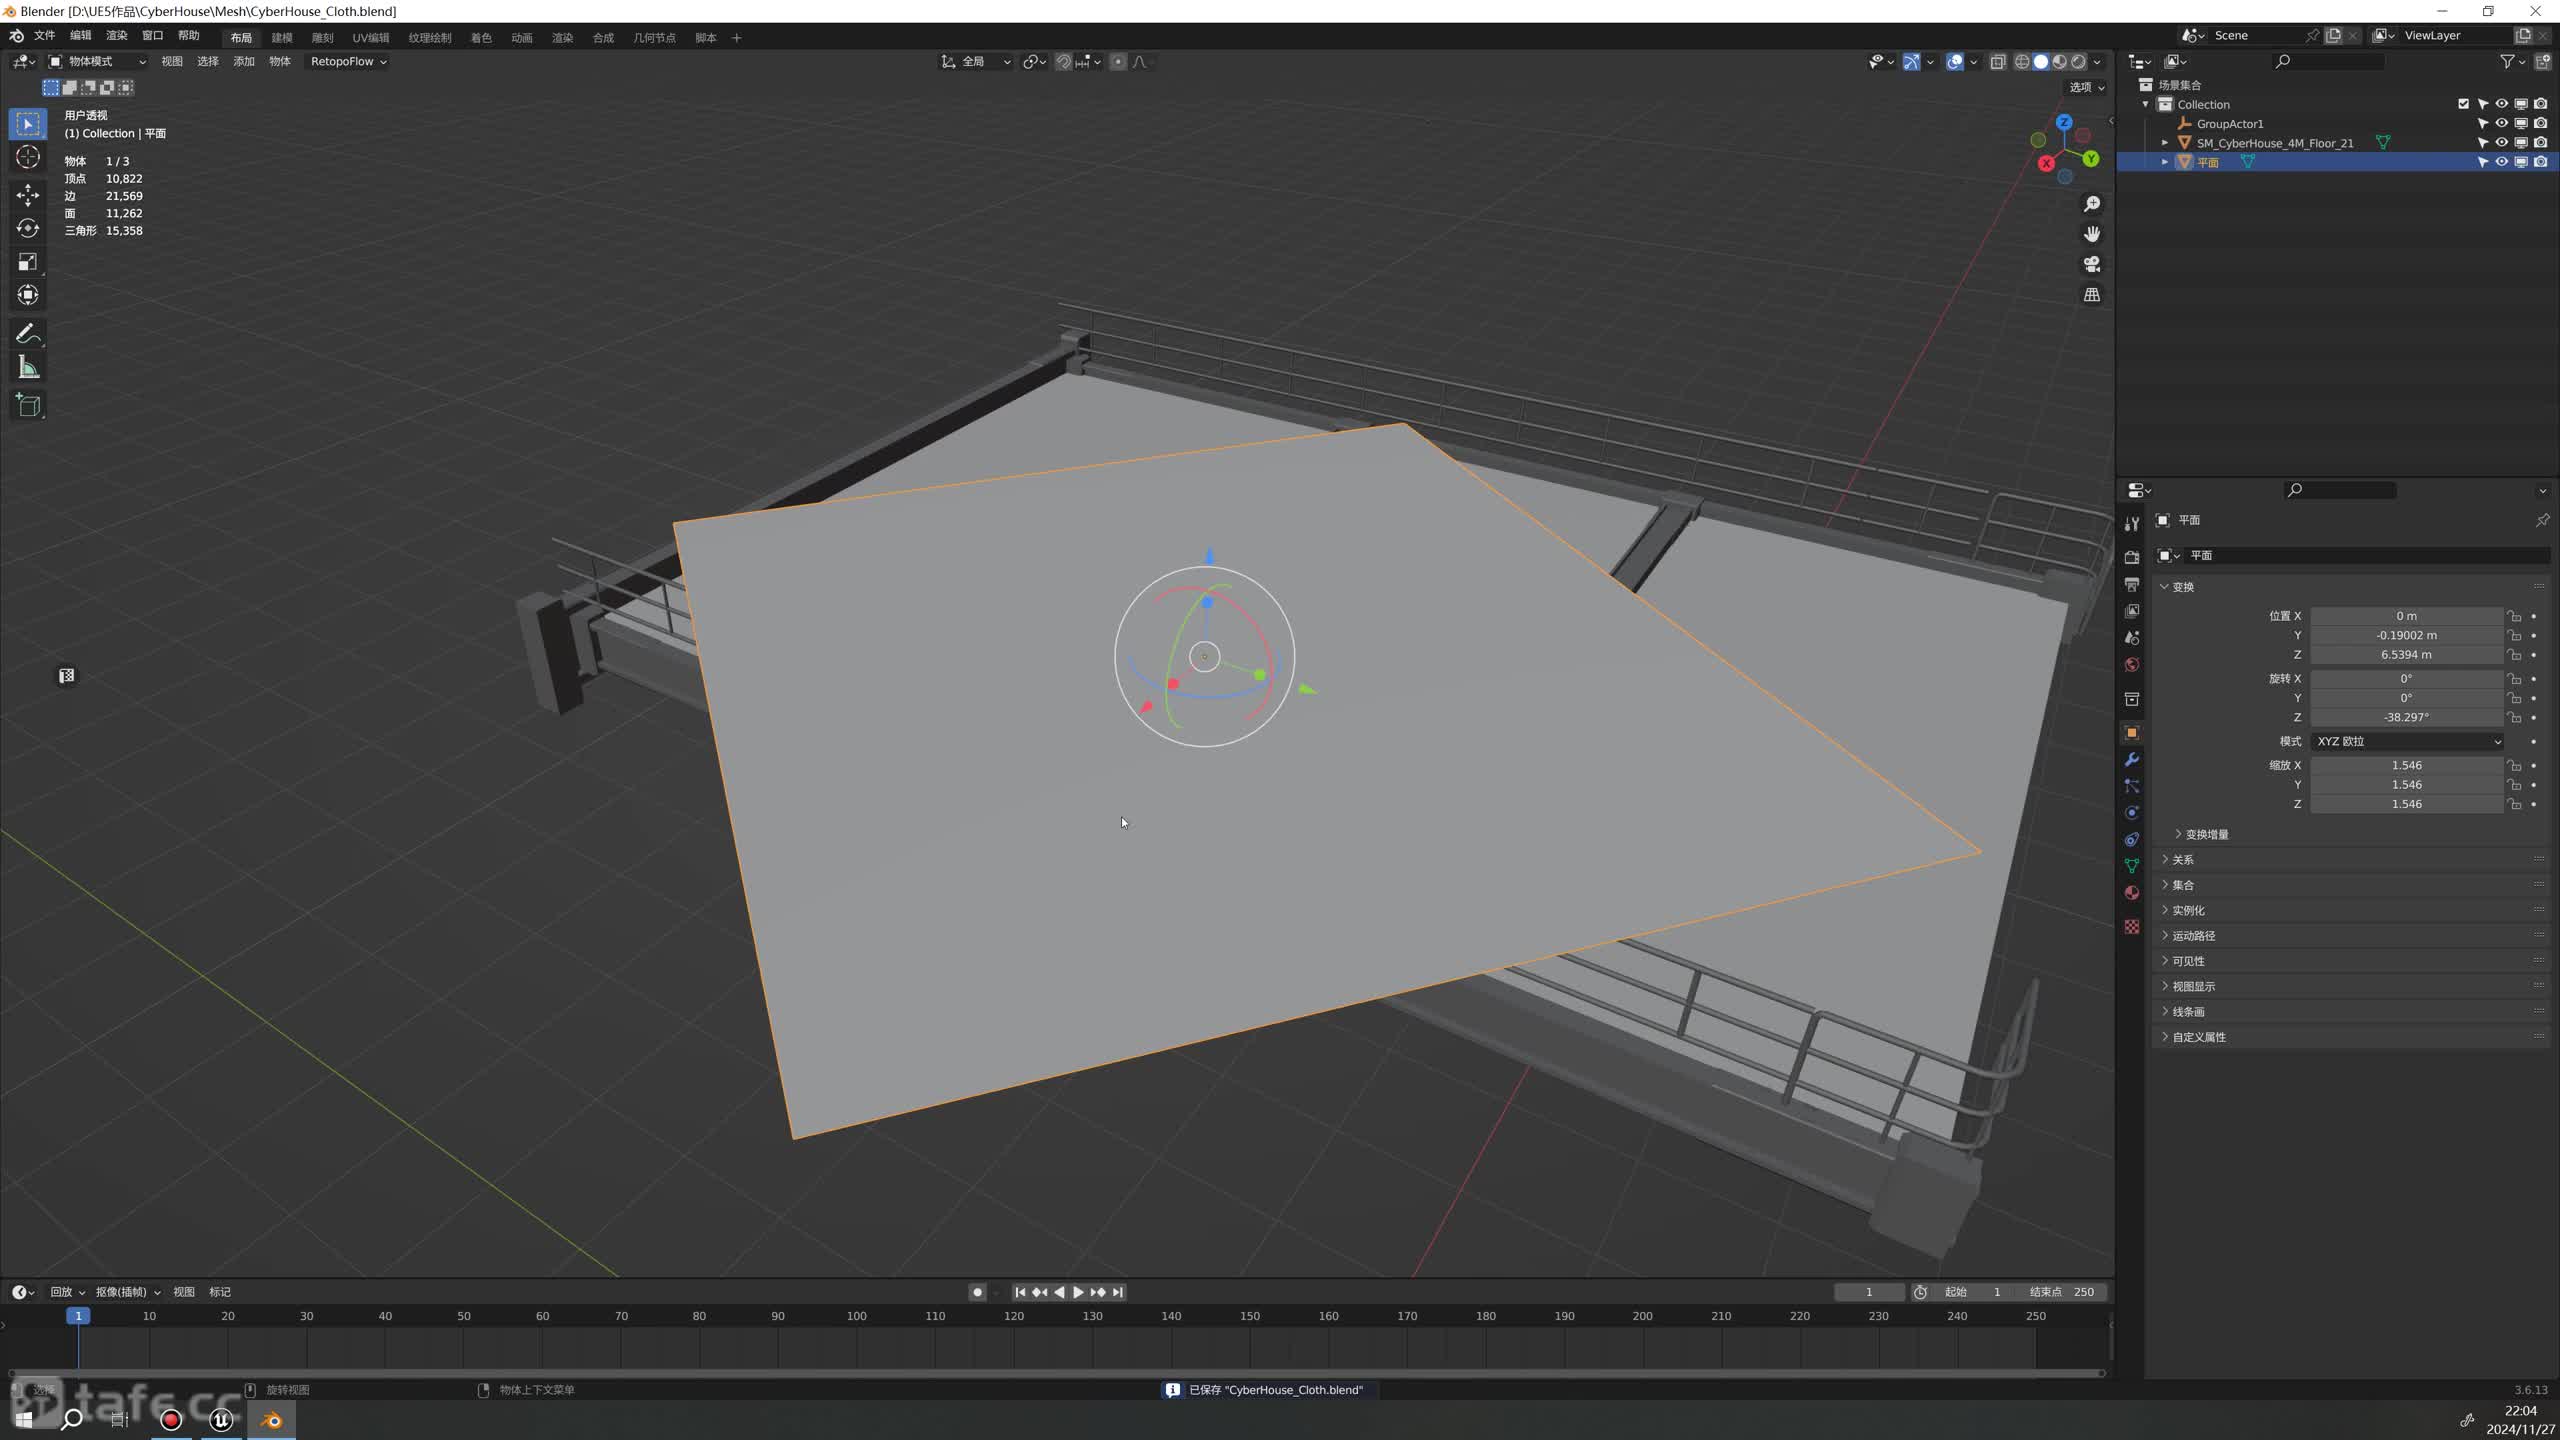Expand SM_CyberHouse_4M_Floor_21 tree row

pyautogui.click(x=2165, y=143)
